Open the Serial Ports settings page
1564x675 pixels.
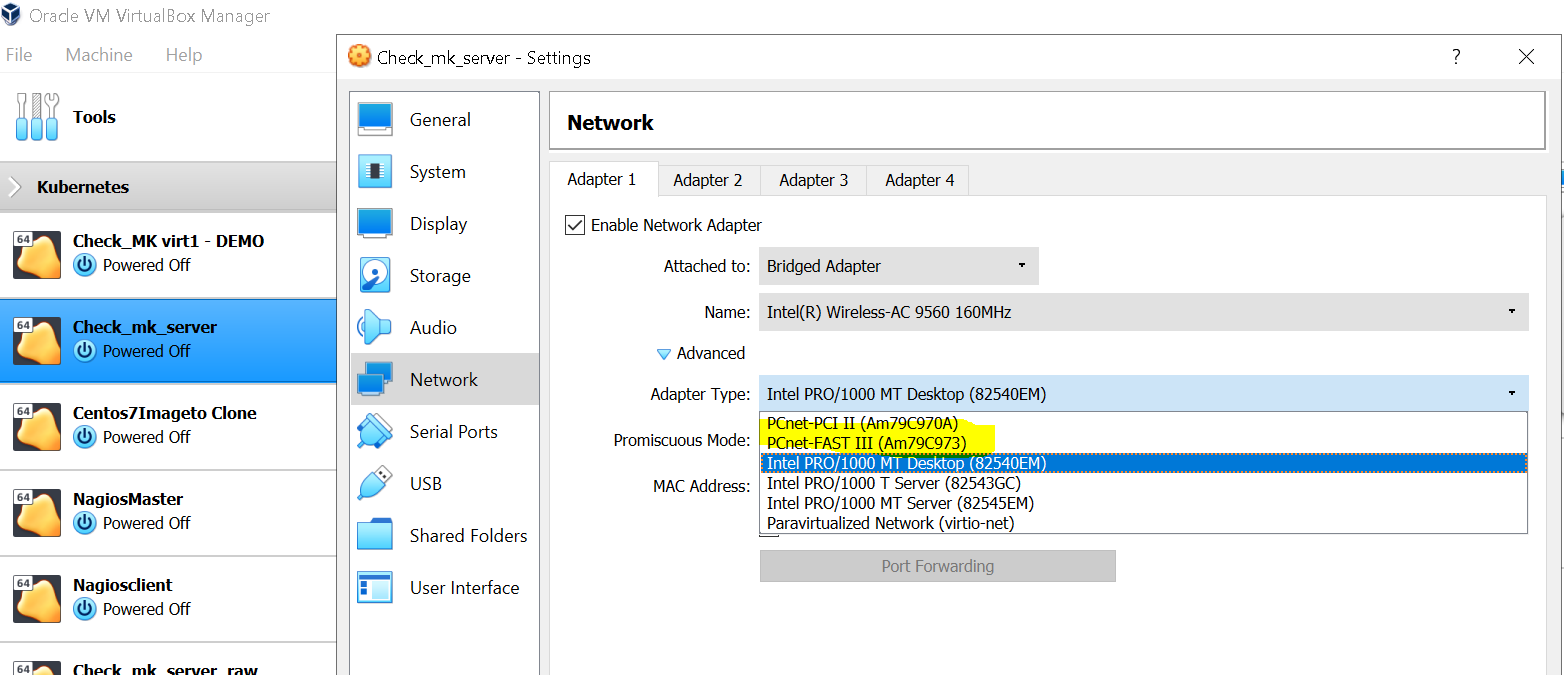tap(375, 431)
